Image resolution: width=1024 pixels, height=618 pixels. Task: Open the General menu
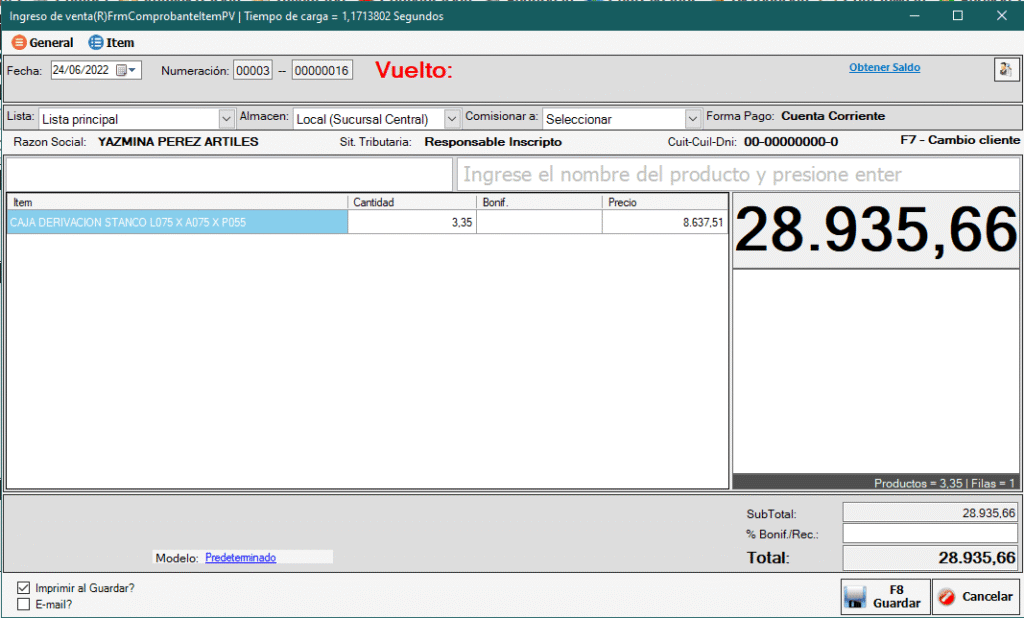(x=43, y=43)
